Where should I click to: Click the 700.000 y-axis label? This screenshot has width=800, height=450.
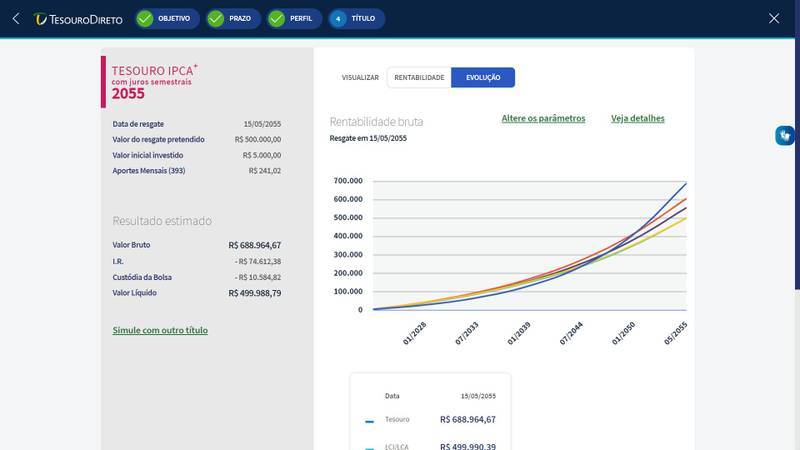[x=348, y=181]
